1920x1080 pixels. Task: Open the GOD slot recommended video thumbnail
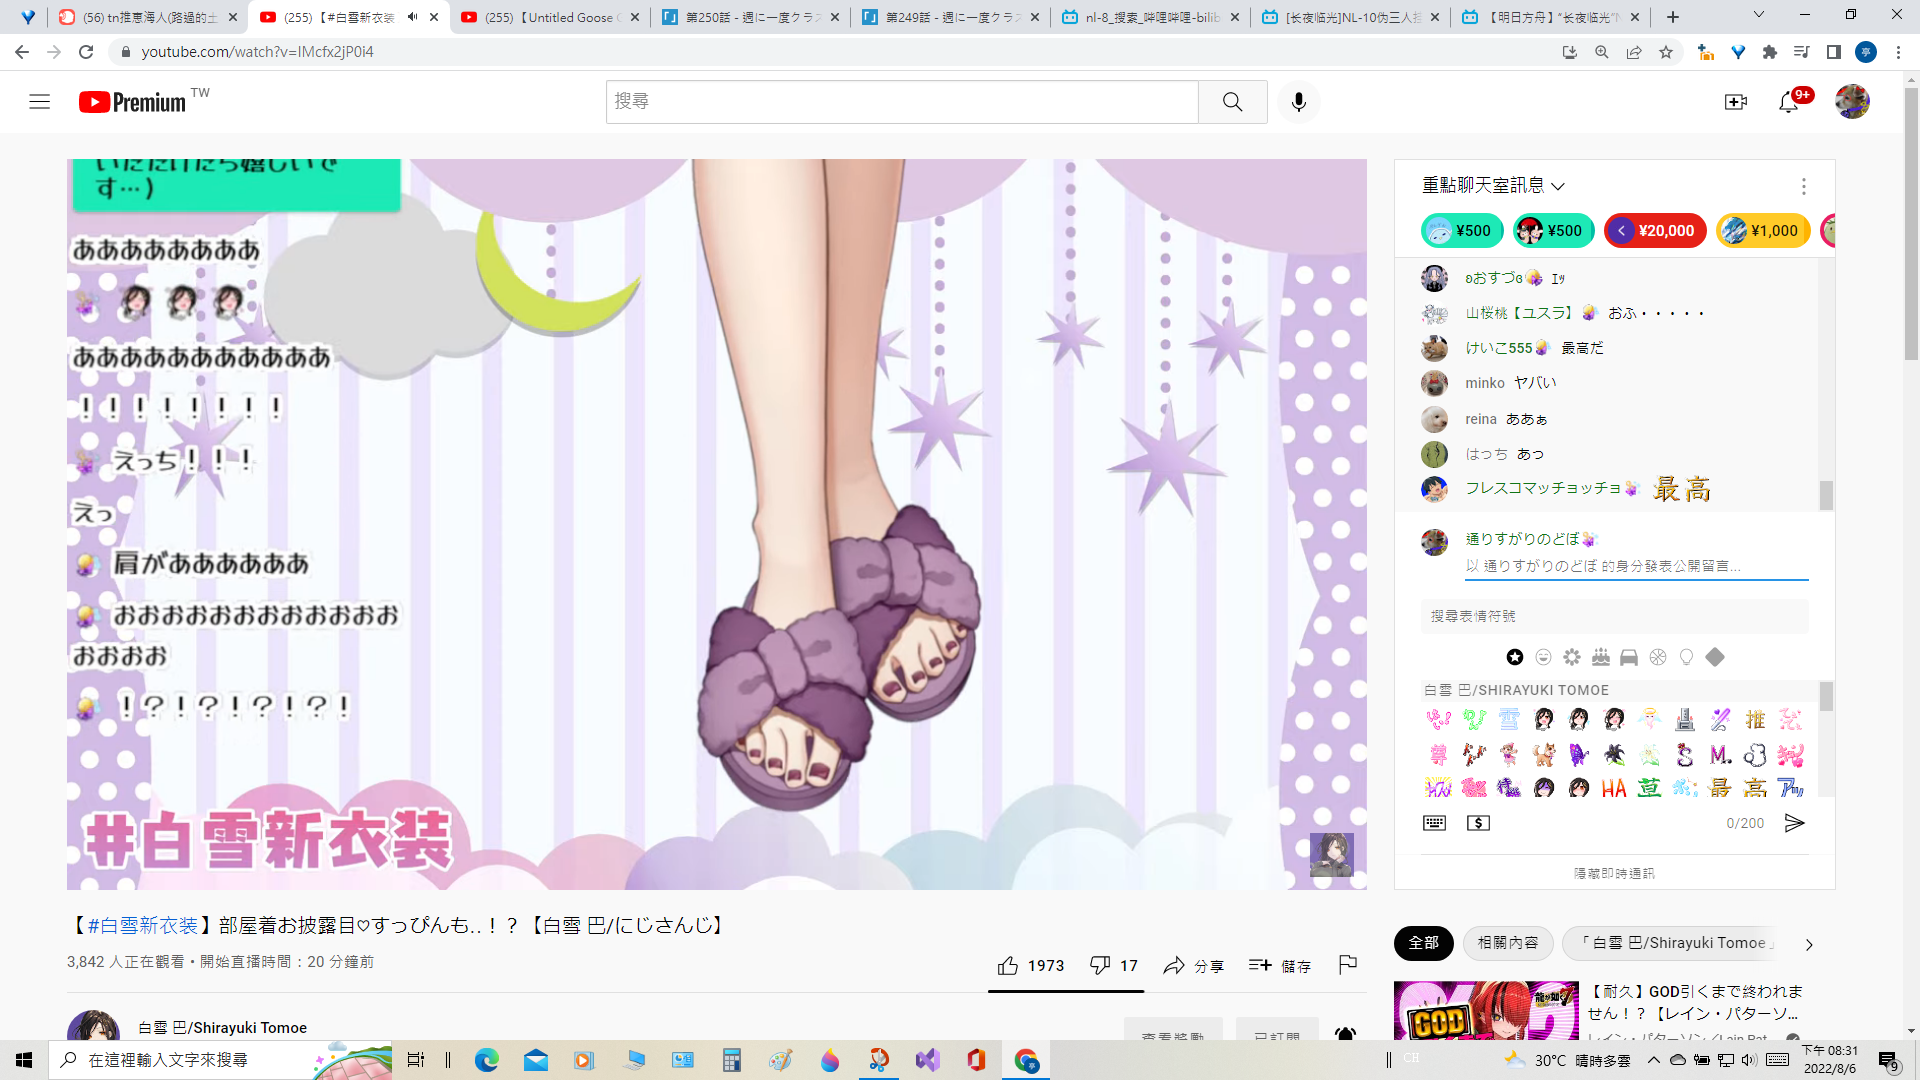1486,1010
